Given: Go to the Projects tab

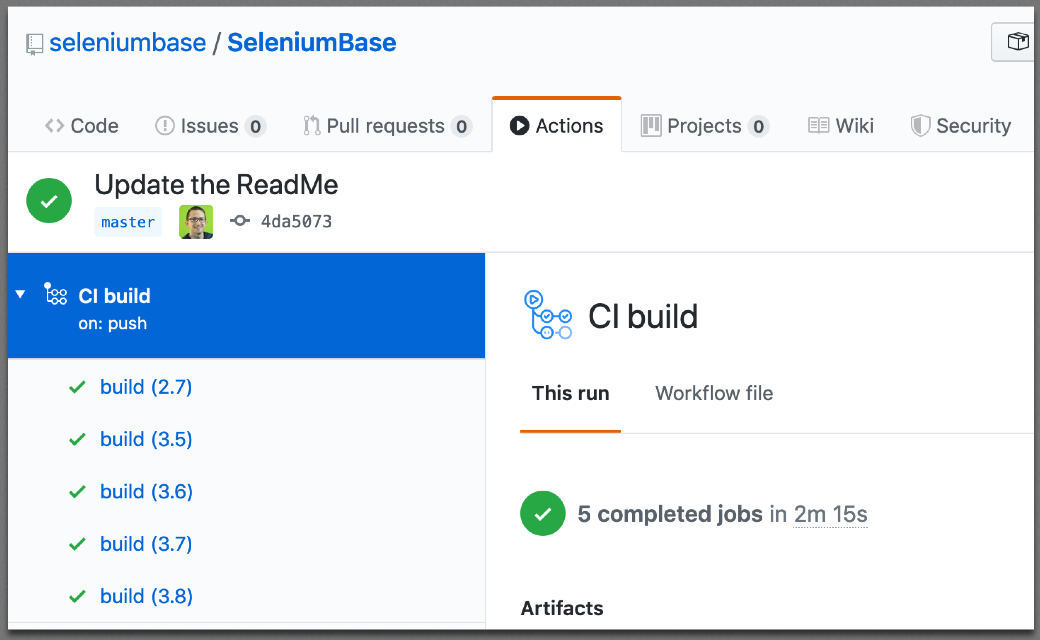Looking at the screenshot, I should click(705, 126).
